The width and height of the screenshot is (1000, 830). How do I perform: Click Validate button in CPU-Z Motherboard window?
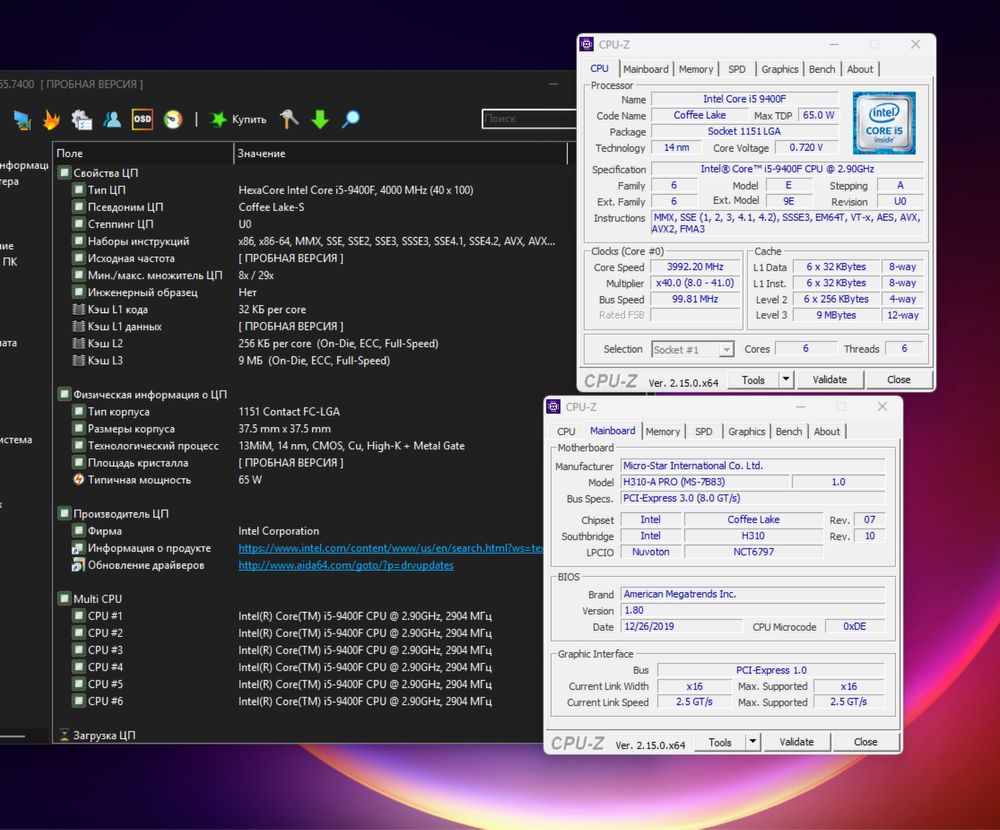797,742
